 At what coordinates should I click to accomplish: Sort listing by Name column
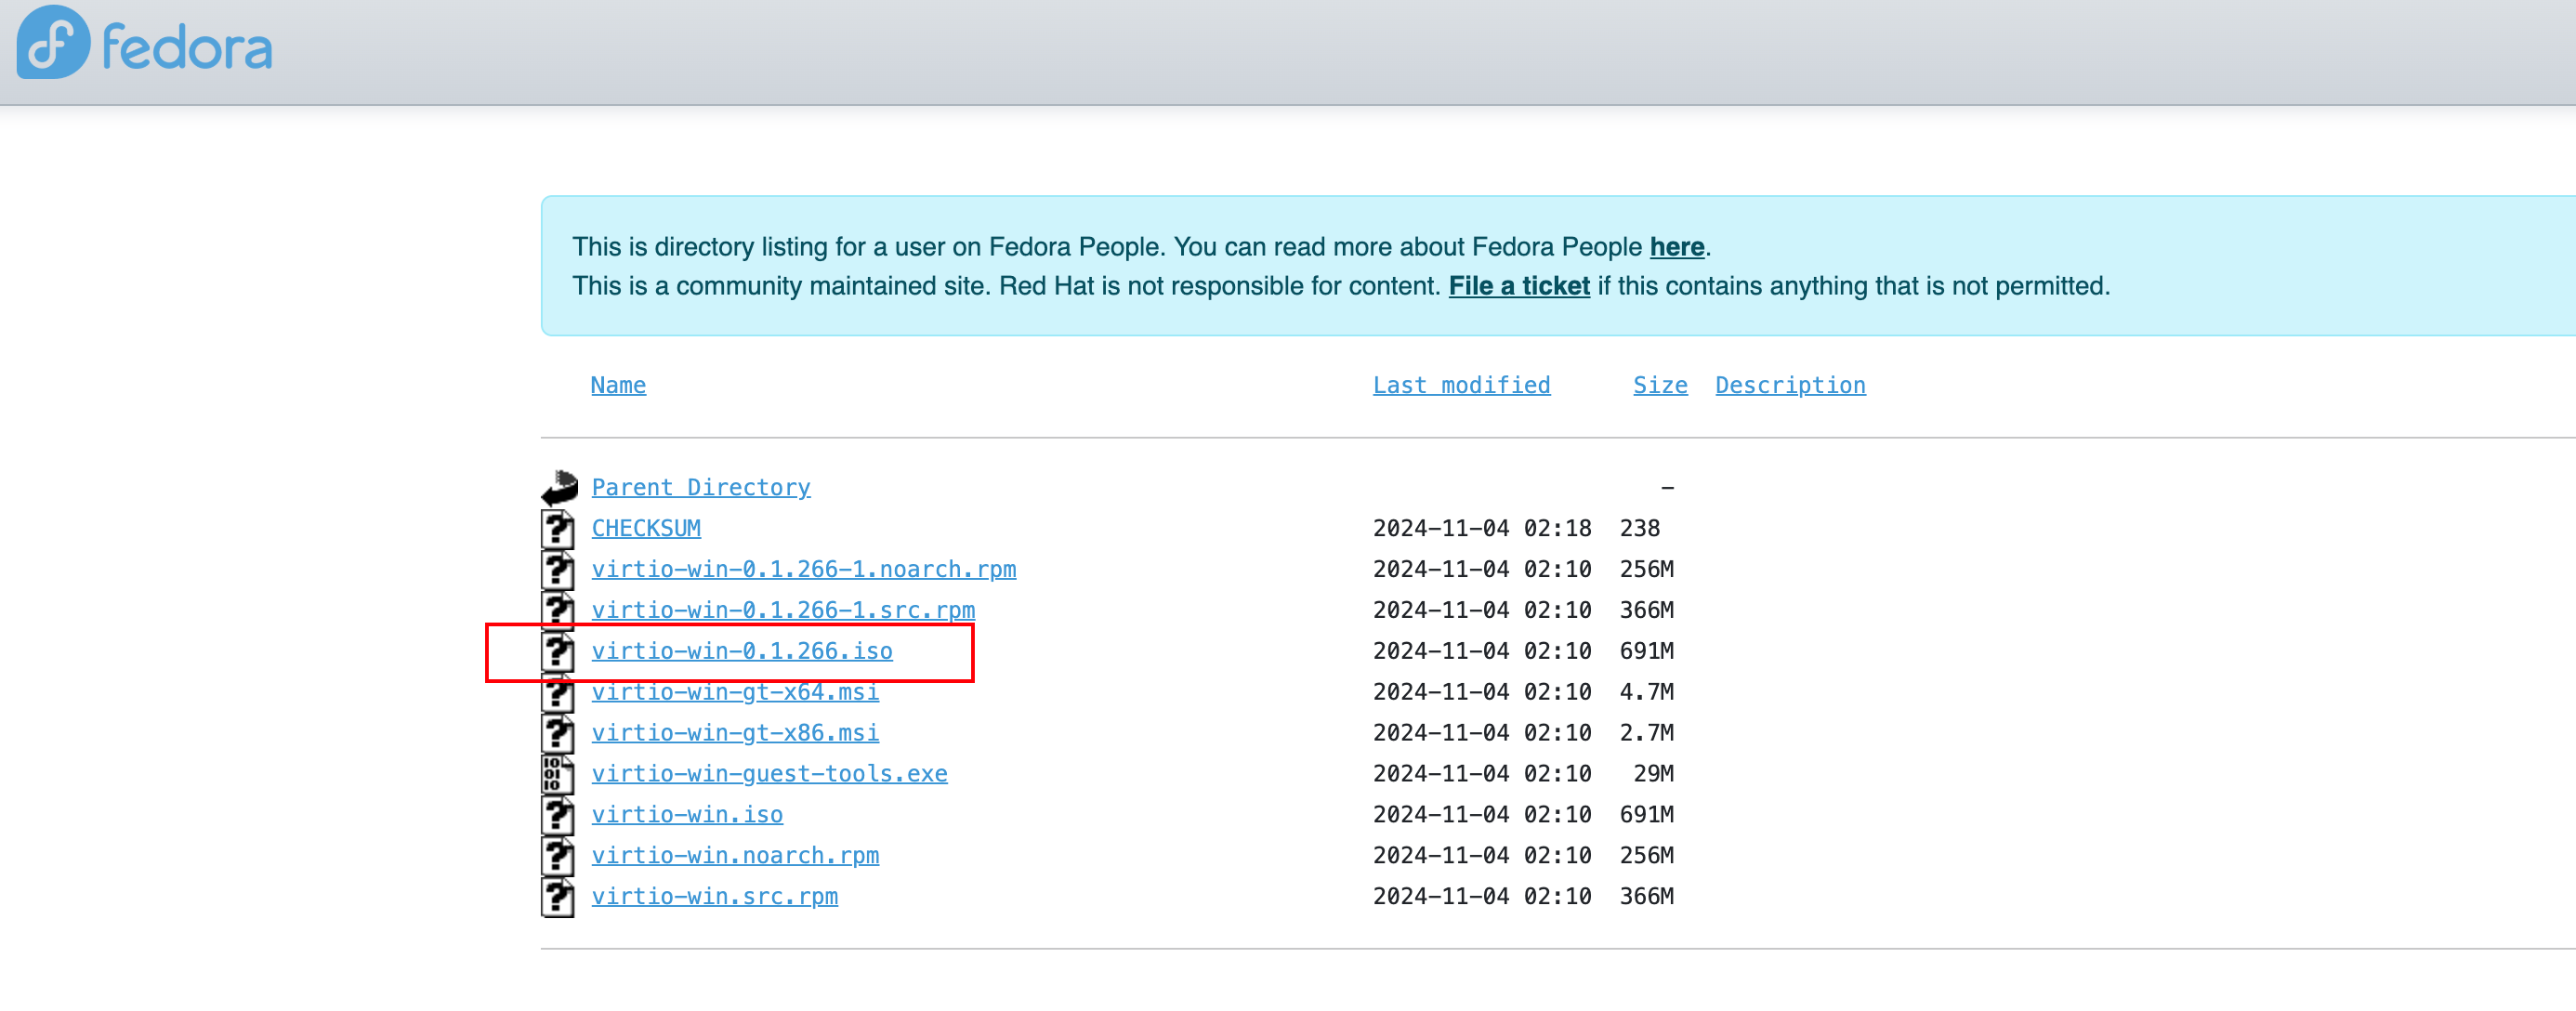tap(618, 385)
